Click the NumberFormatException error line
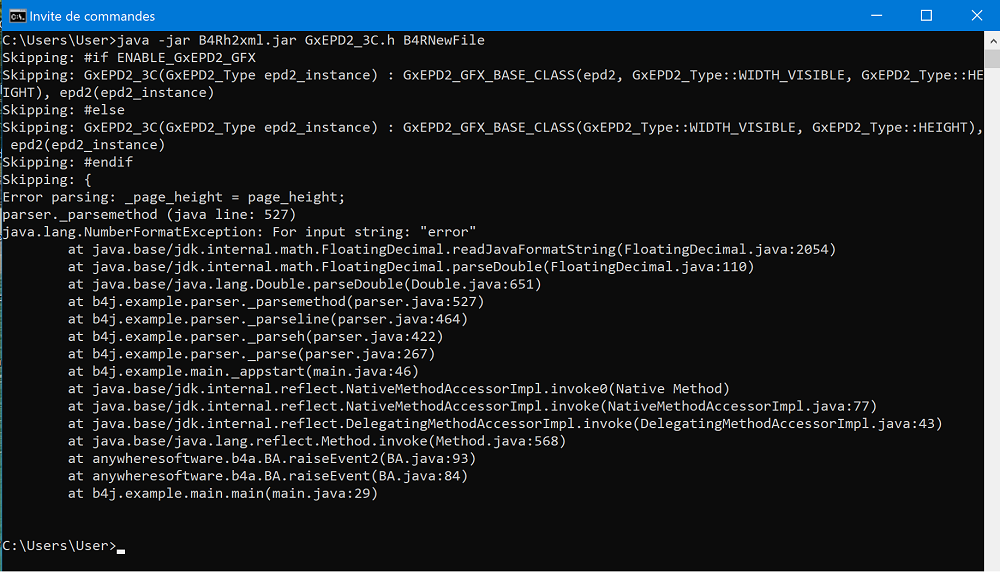 [x=239, y=232]
